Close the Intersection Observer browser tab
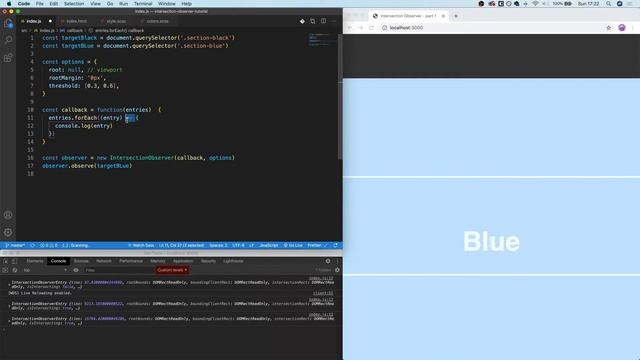 (443, 16)
